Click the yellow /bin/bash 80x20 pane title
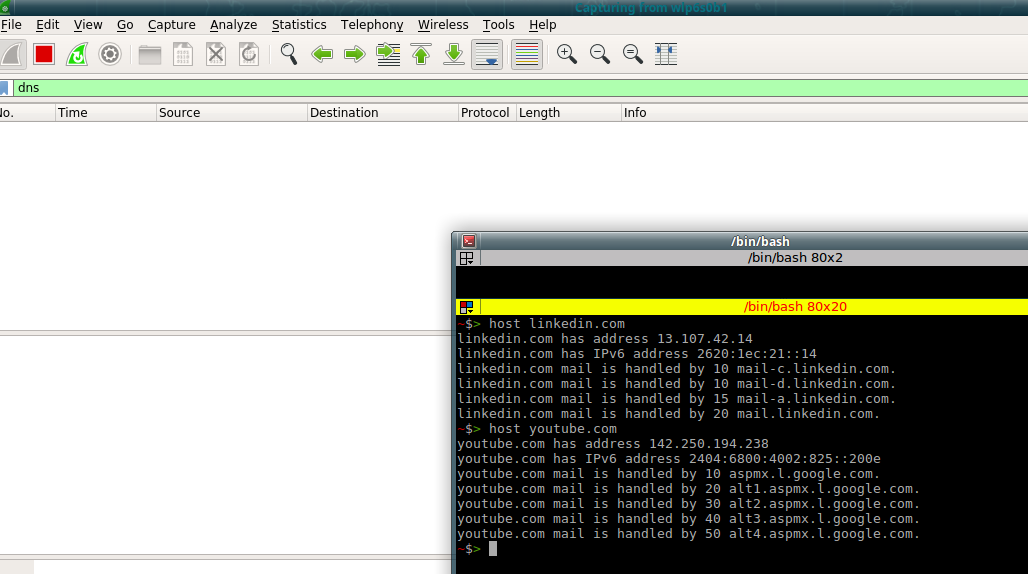The image size is (1028, 574). pyautogui.click(x=795, y=307)
